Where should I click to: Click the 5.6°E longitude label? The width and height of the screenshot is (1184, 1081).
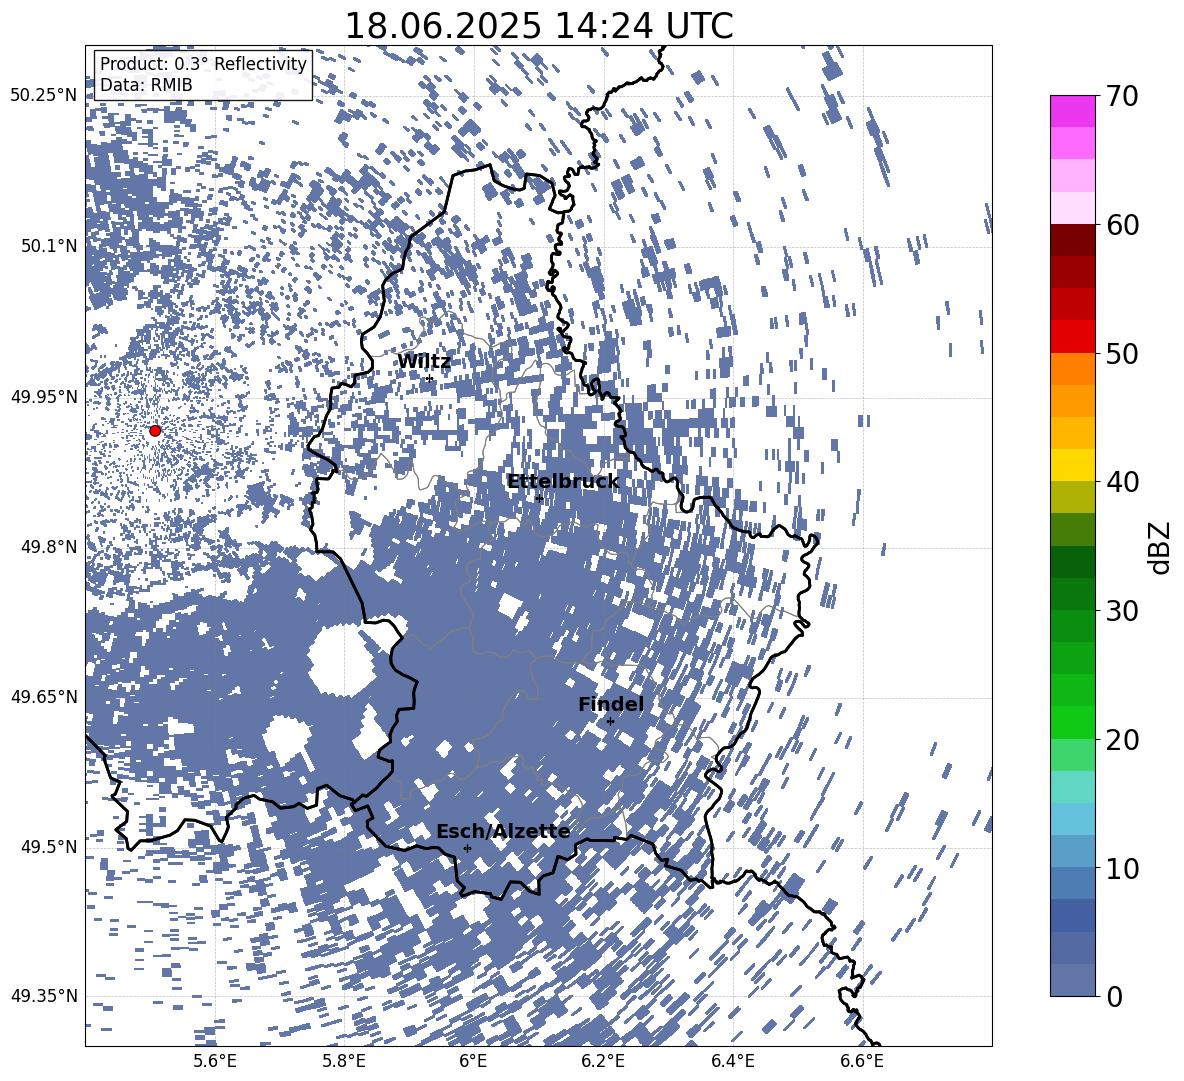215,1061
